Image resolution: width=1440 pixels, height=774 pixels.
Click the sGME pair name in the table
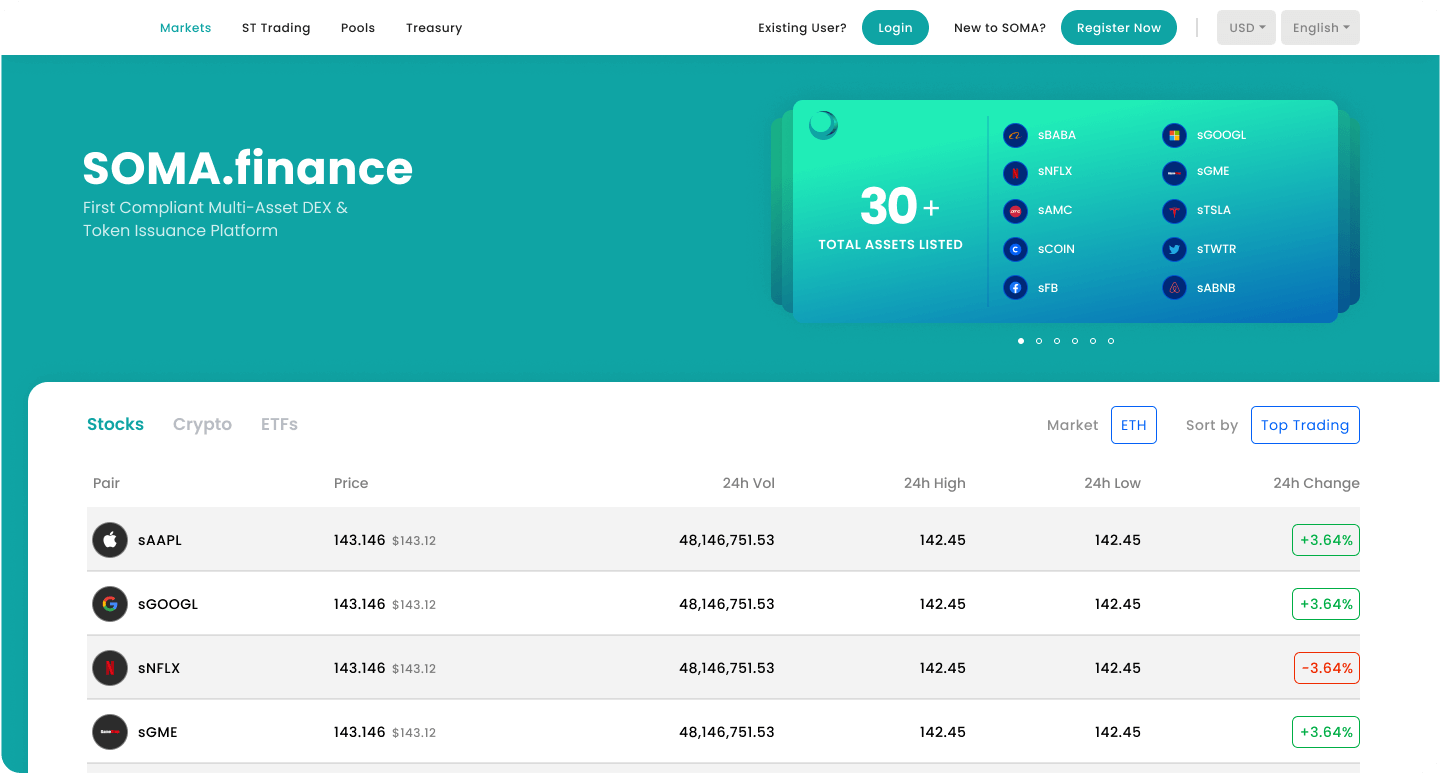[x=158, y=732]
